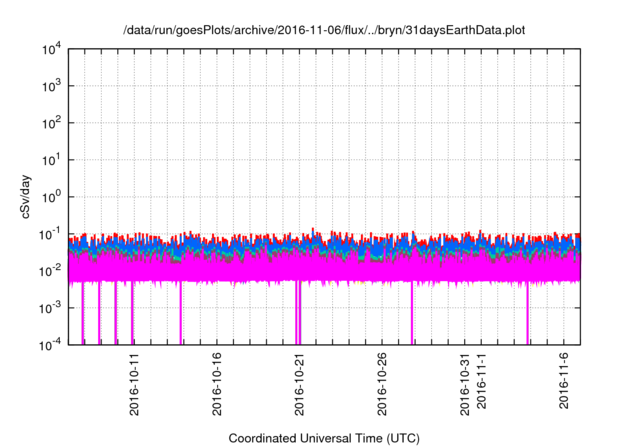Click the magenta dropout spike near 2016-11-04
Viewport: 640px width, 448px height.
pyautogui.click(x=527, y=313)
